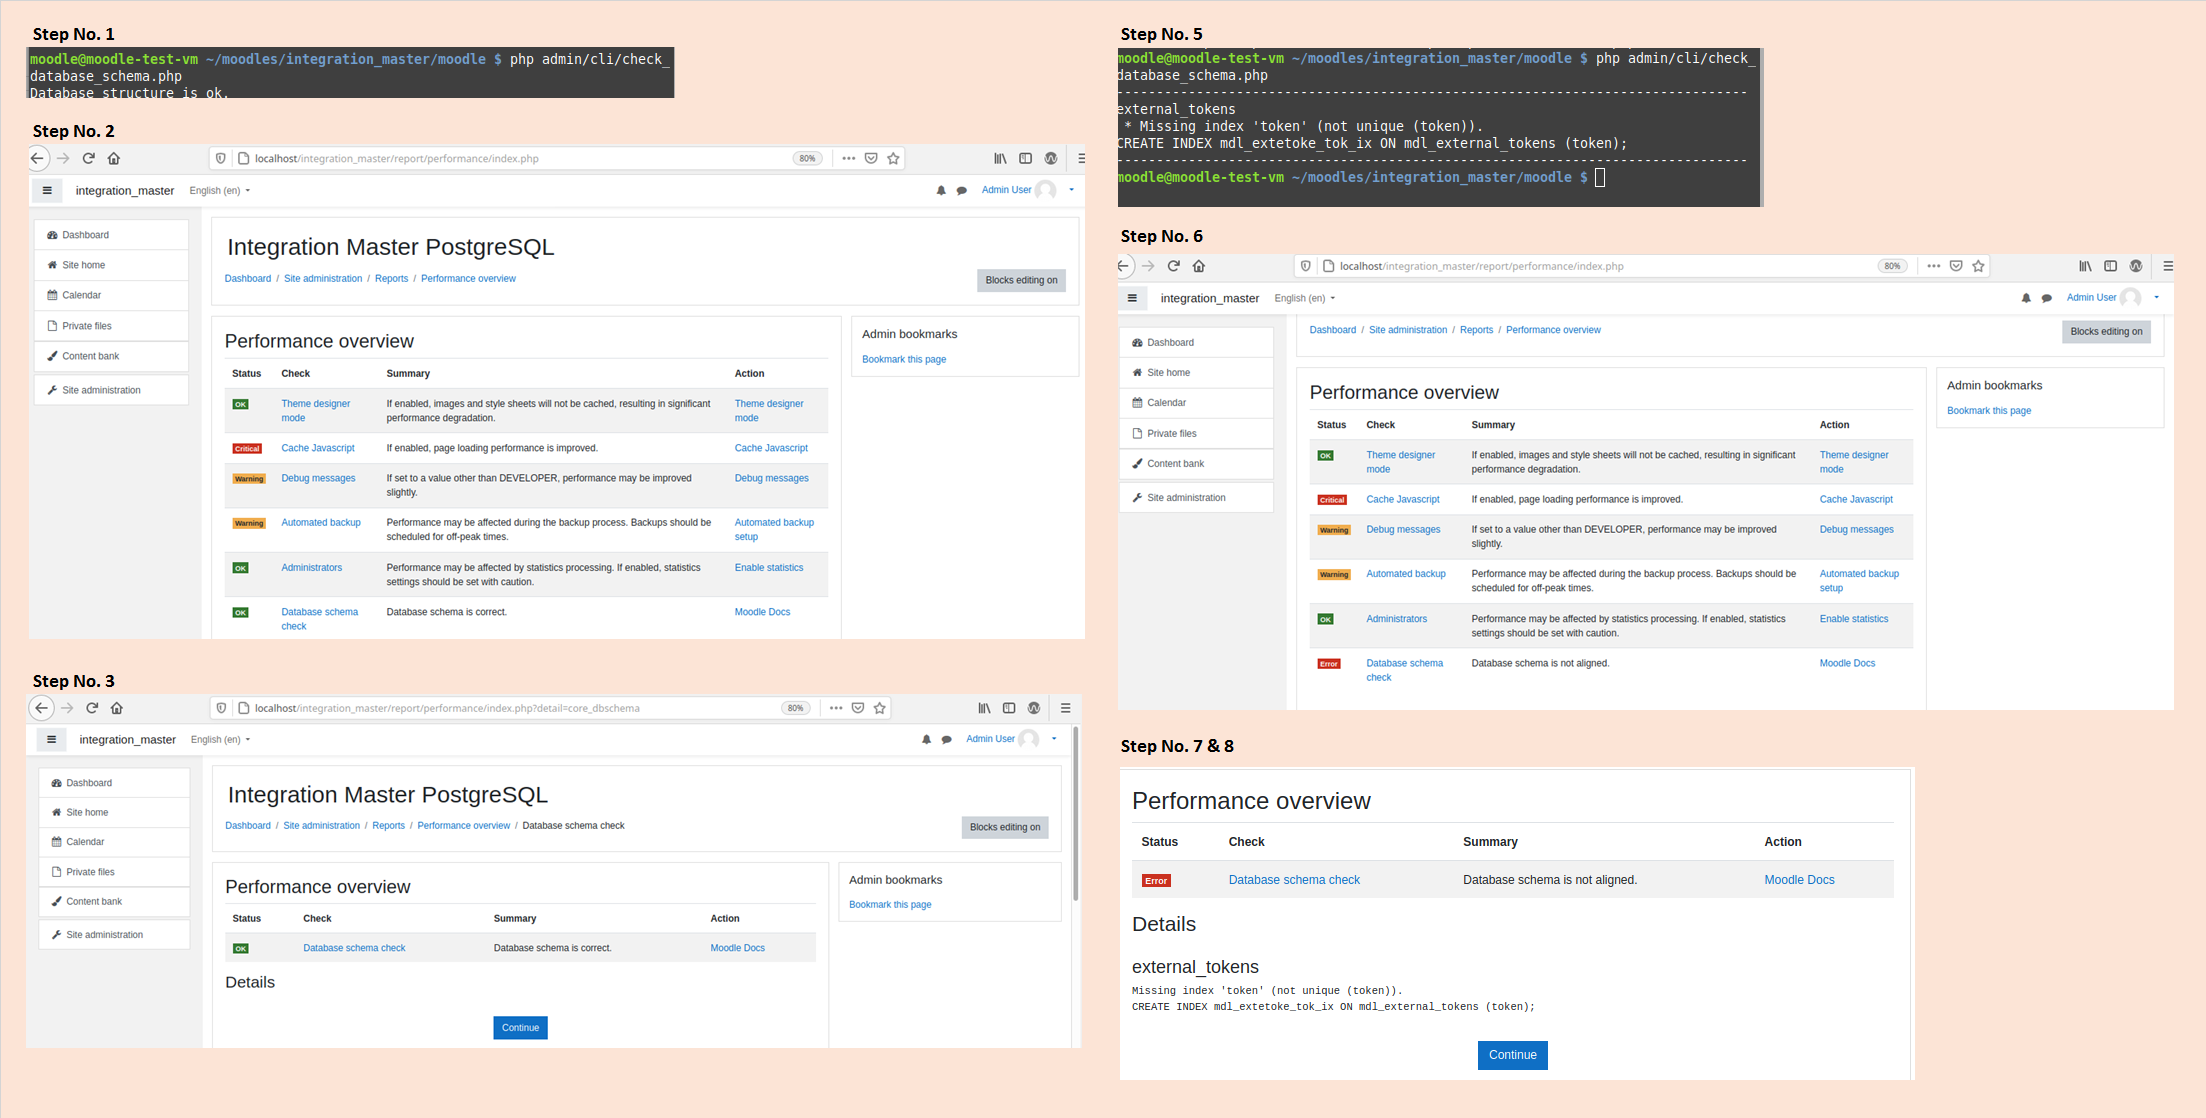Click Bookmark this page in Step 6
This screenshot has height=1118, width=2206.
point(1989,411)
